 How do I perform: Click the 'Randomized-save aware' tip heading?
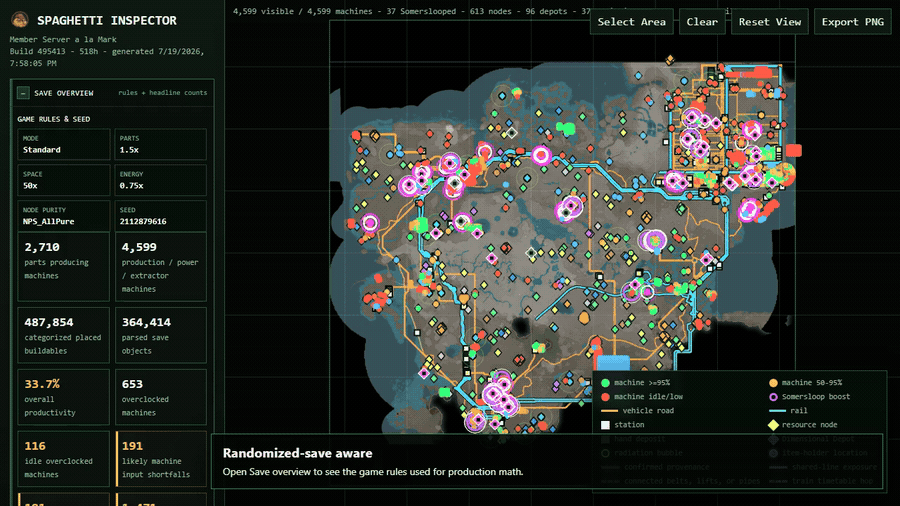(297, 453)
